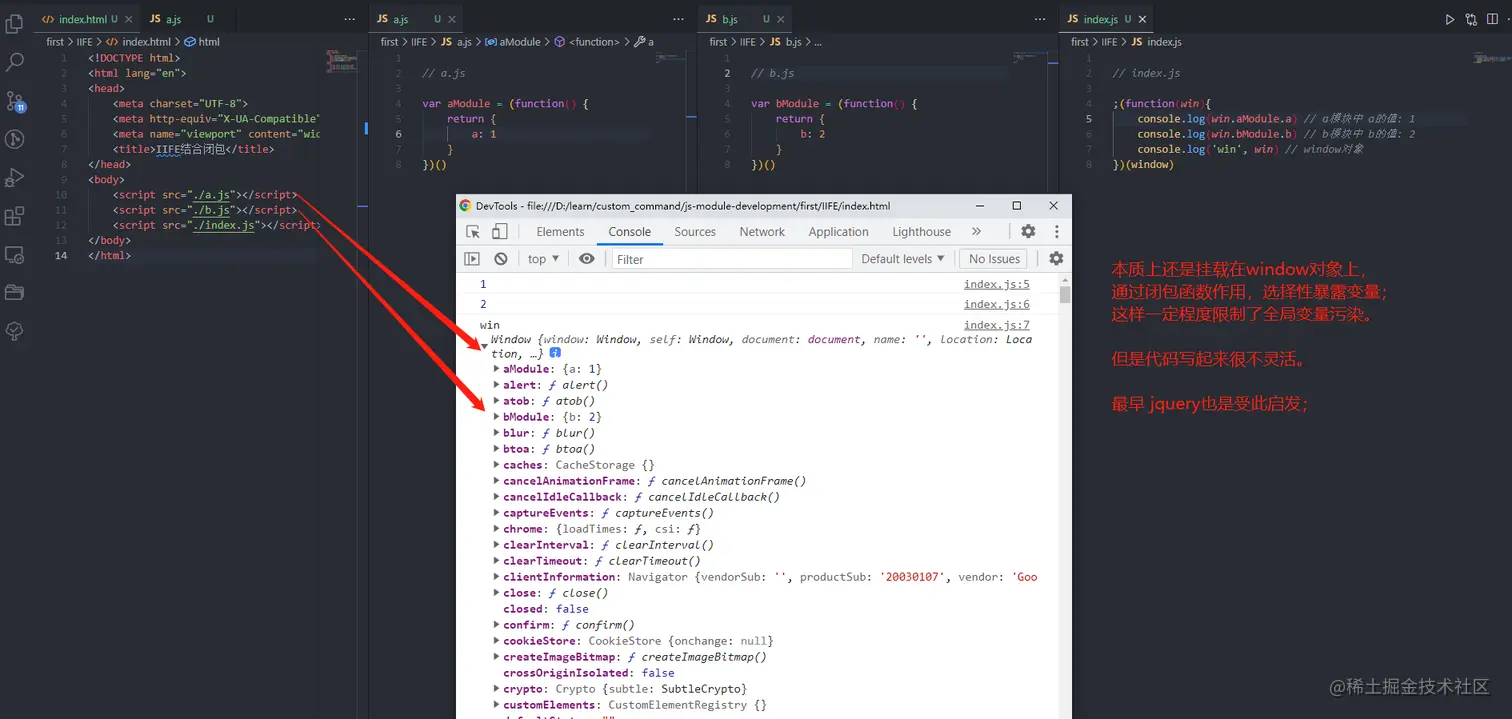Click aModule breadcrumb in a.js editor
This screenshot has height=719, width=1512.
[x=520, y=42]
